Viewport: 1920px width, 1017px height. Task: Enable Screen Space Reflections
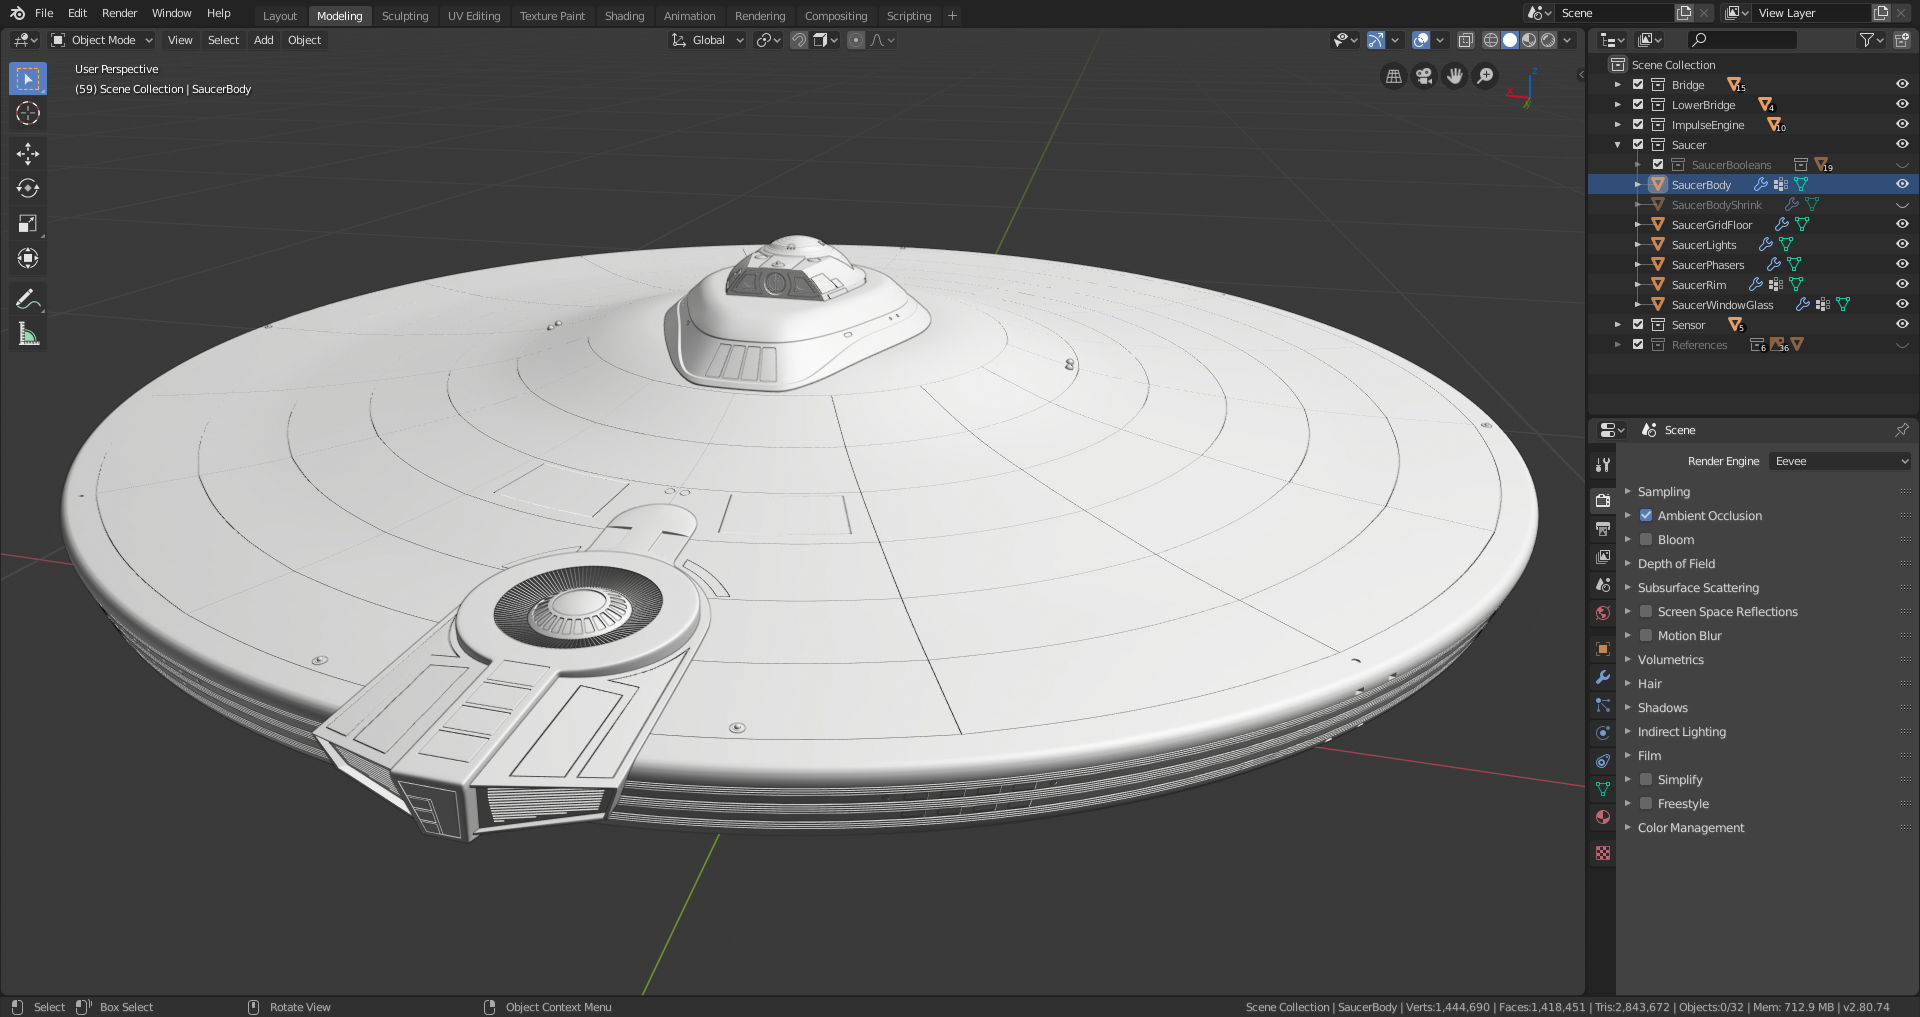[1646, 612]
